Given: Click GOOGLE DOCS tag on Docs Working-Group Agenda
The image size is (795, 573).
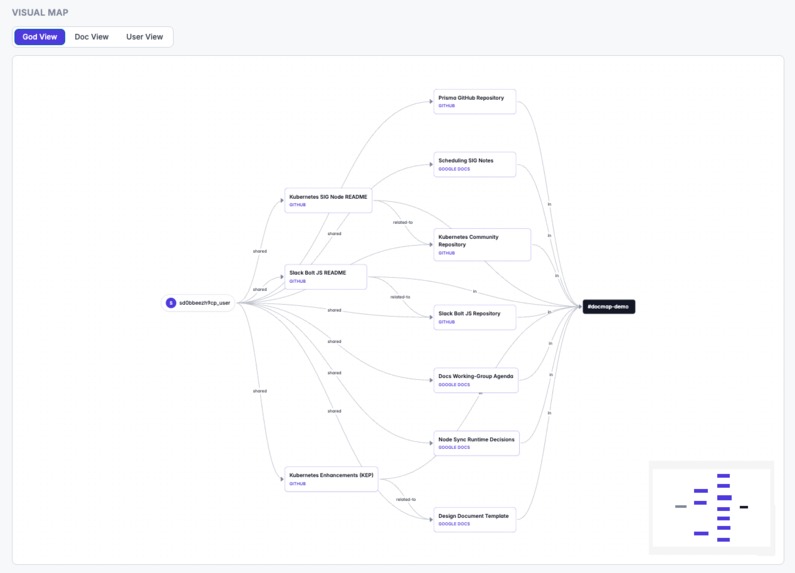Looking at the screenshot, I should [x=454, y=385].
